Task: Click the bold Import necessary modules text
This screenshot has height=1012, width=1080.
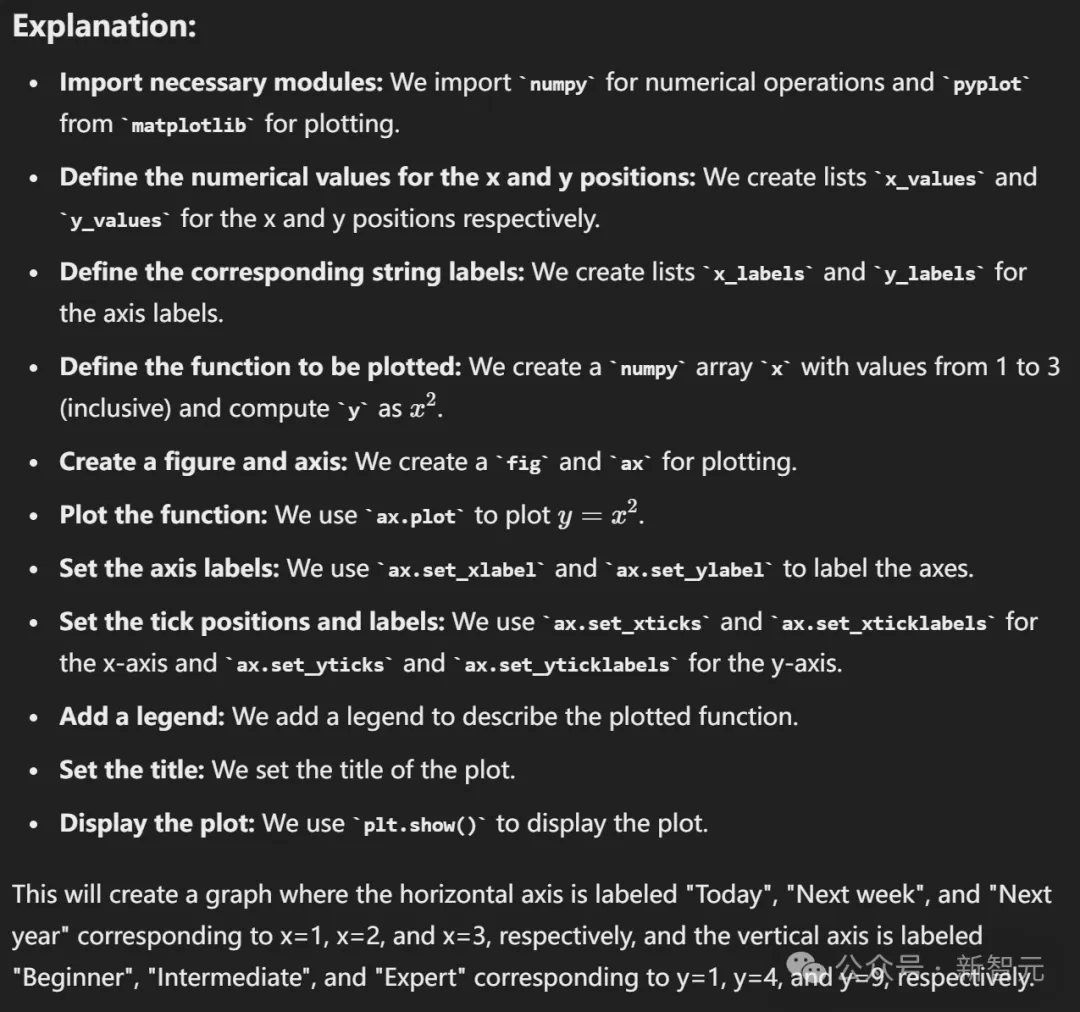Action: pyautogui.click(x=221, y=83)
